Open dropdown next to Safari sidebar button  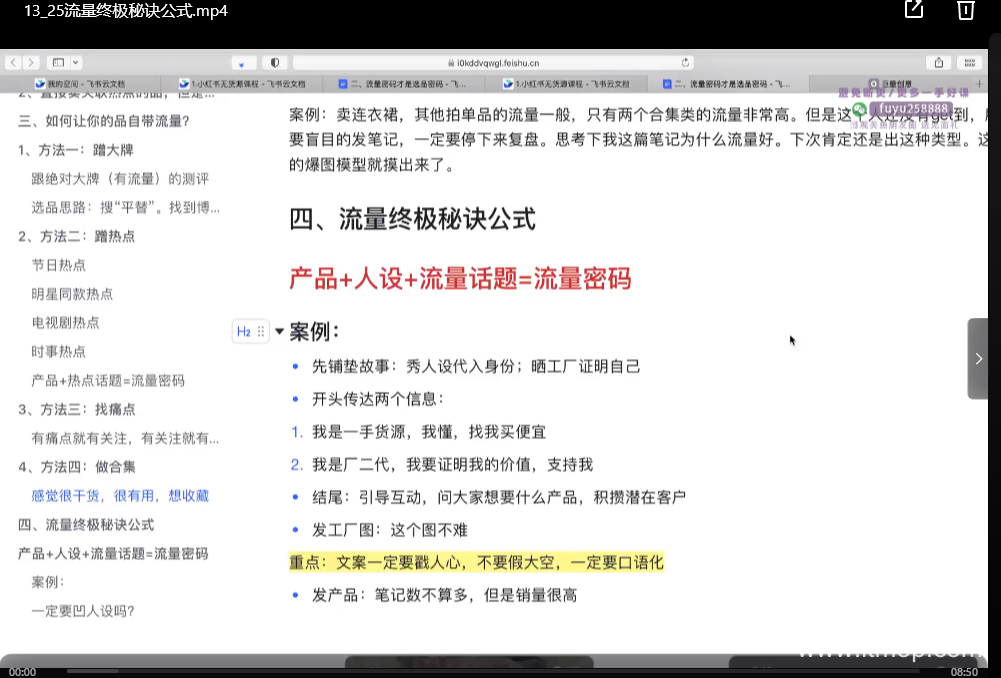[75, 62]
